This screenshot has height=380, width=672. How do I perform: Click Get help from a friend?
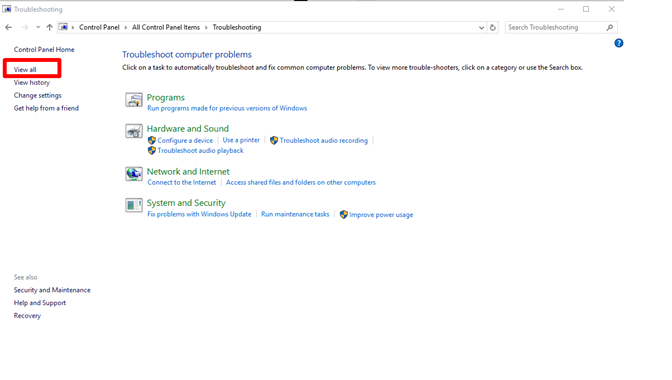46,108
